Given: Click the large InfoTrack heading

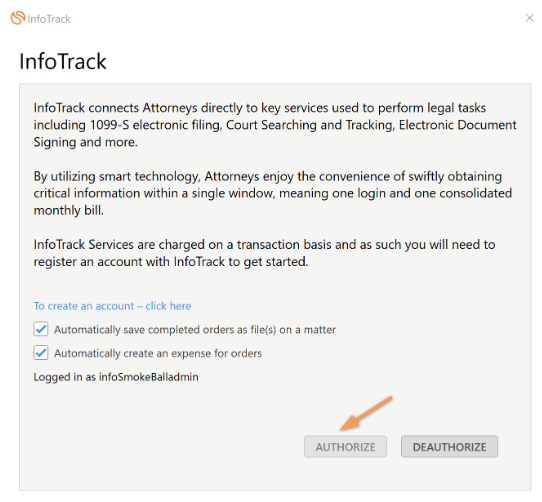Looking at the screenshot, I should [x=63, y=62].
